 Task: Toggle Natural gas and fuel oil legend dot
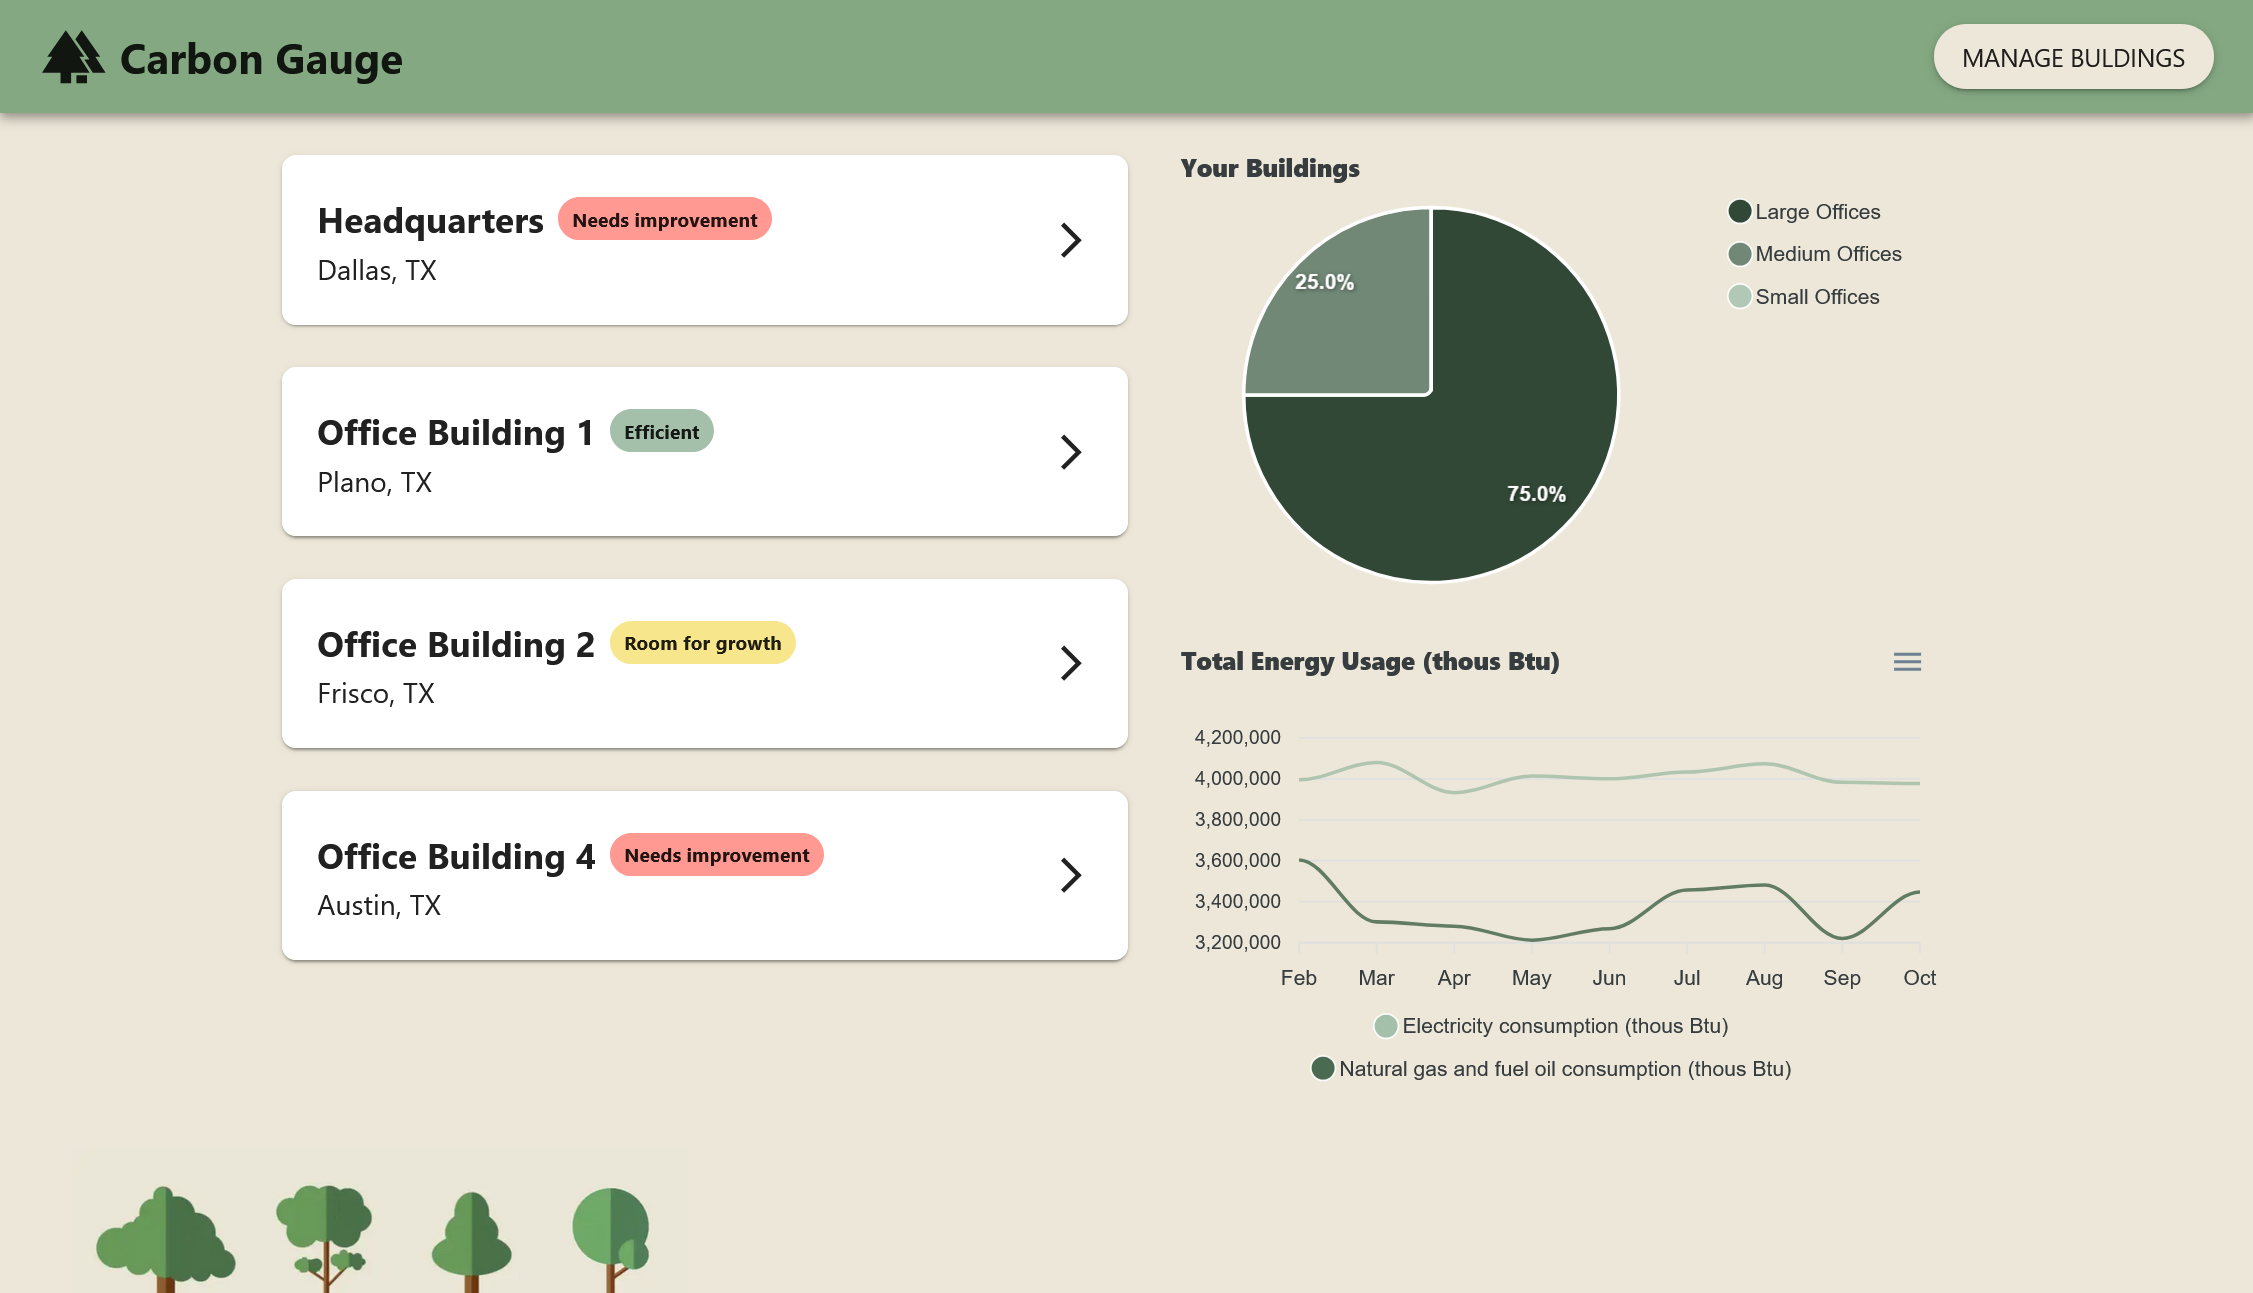coord(1322,1069)
